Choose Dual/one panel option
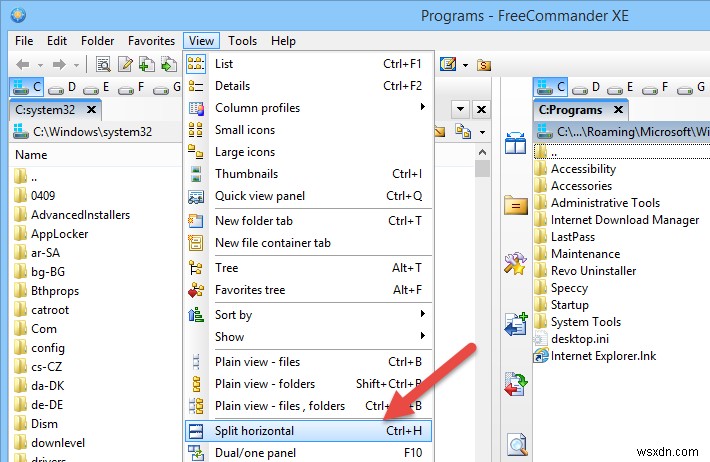The height and width of the screenshot is (462, 710). click(308, 453)
